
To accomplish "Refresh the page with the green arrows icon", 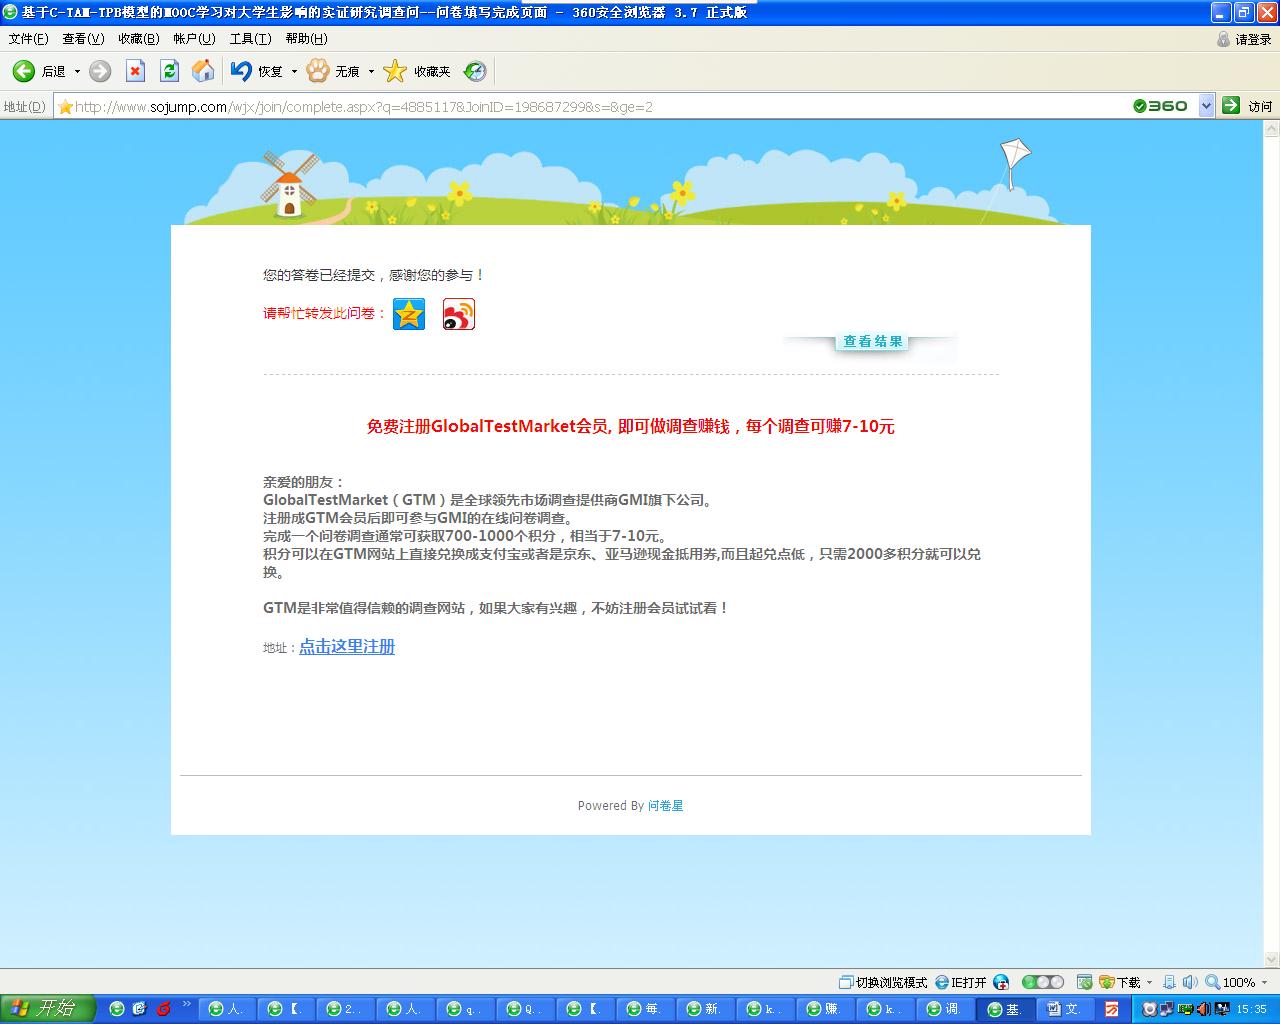I will point(169,71).
